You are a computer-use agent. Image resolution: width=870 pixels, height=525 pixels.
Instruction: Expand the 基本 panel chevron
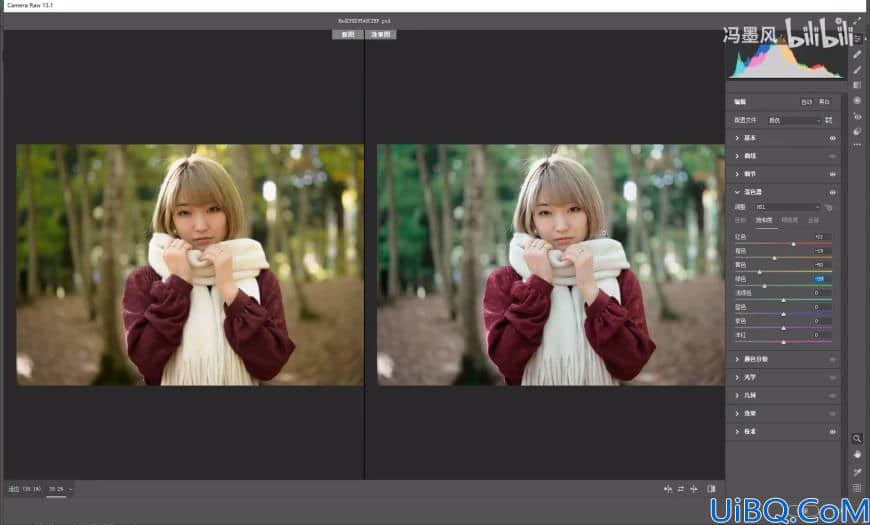point(737,138)
